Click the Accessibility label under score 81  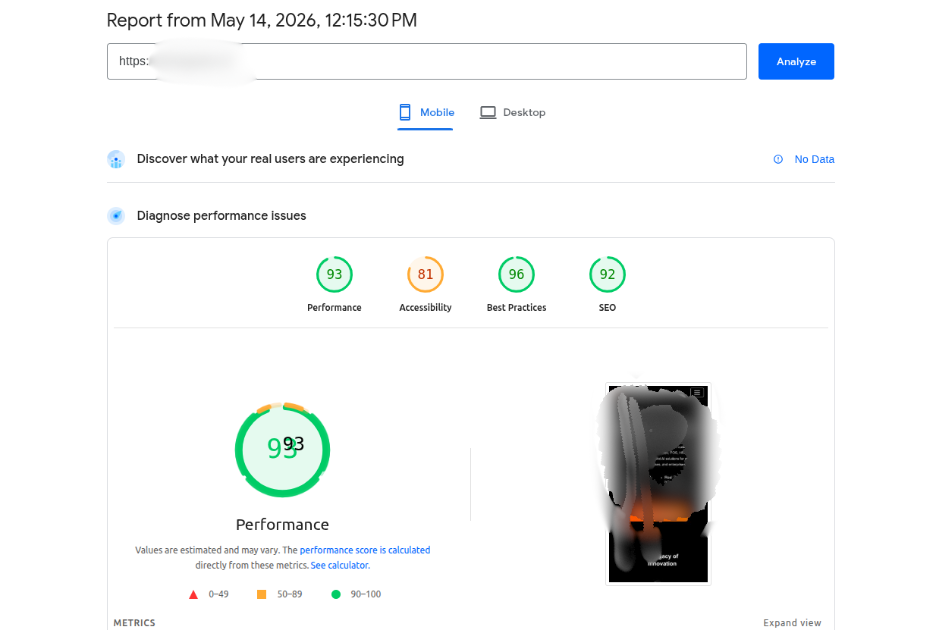pyautogui.click(x=425, y=308)
